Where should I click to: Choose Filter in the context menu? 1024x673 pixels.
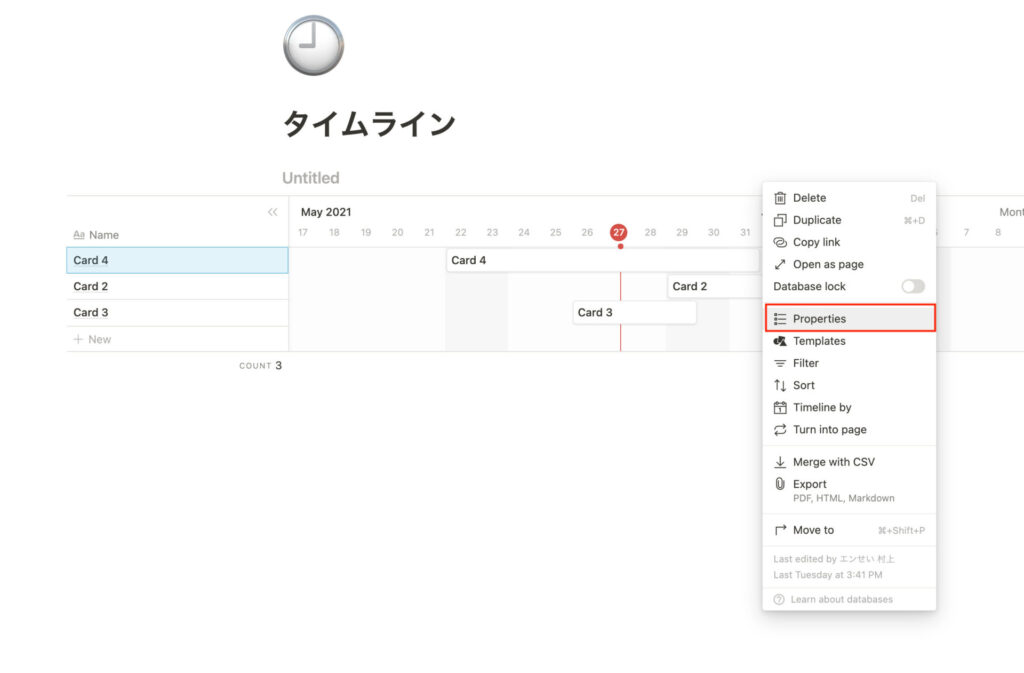click(849, 363)
